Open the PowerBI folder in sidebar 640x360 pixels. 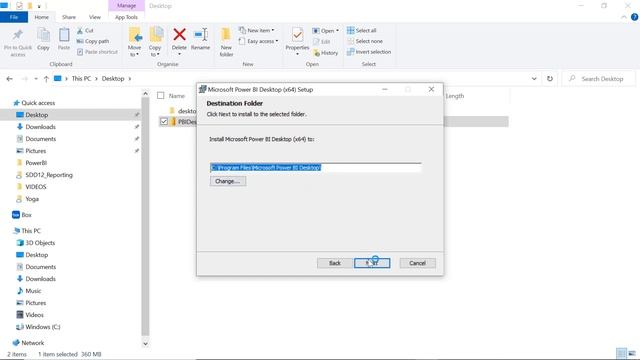pos(36,163)
